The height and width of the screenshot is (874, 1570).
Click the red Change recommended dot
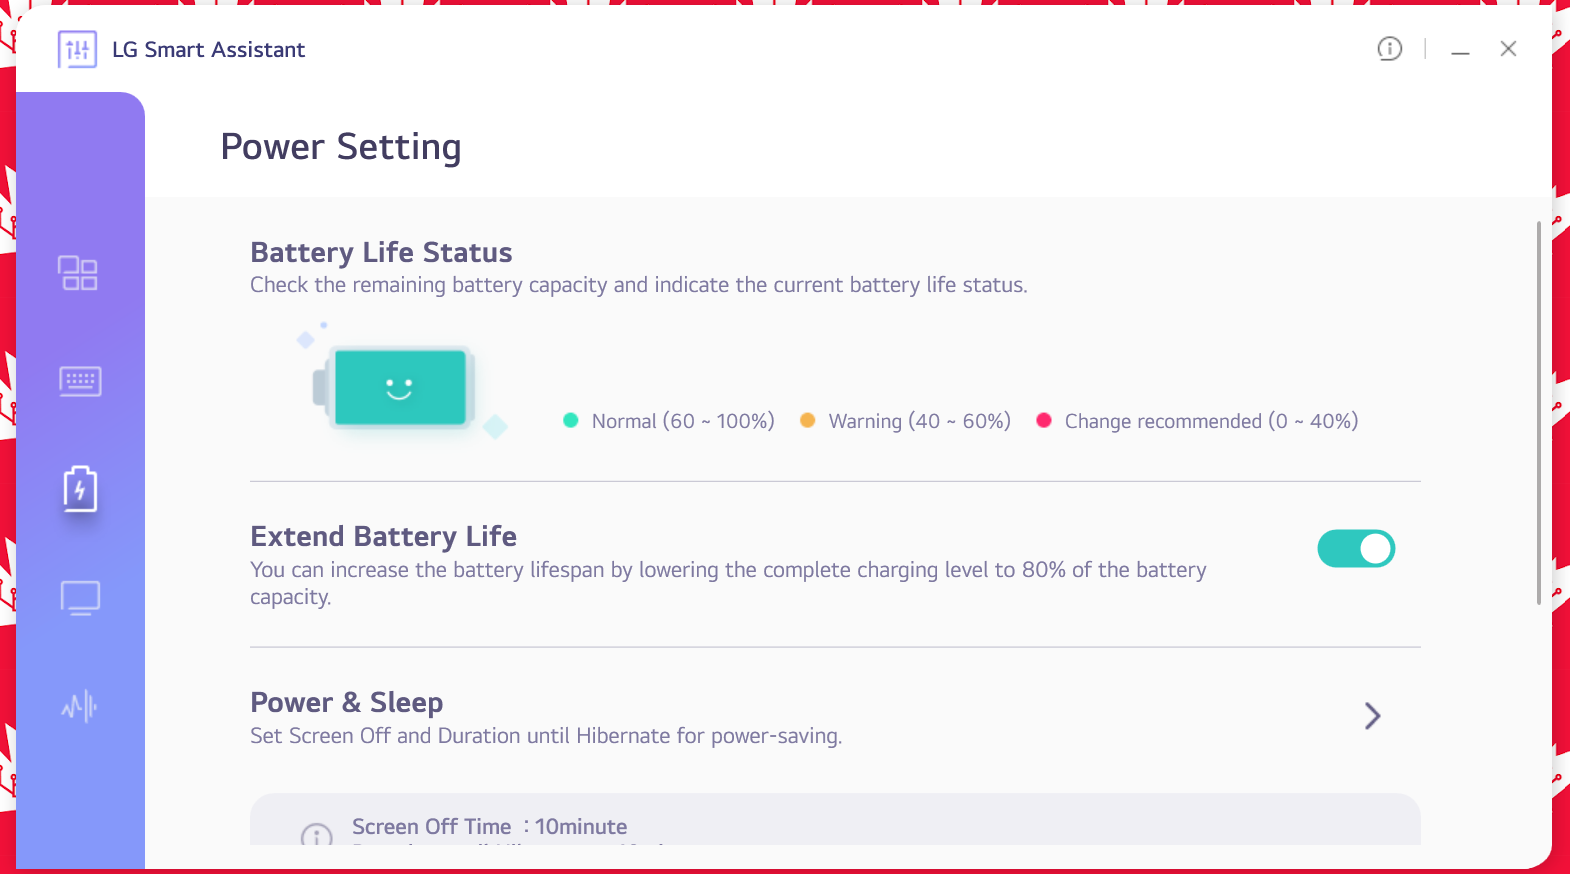(x=1044, y=421)
